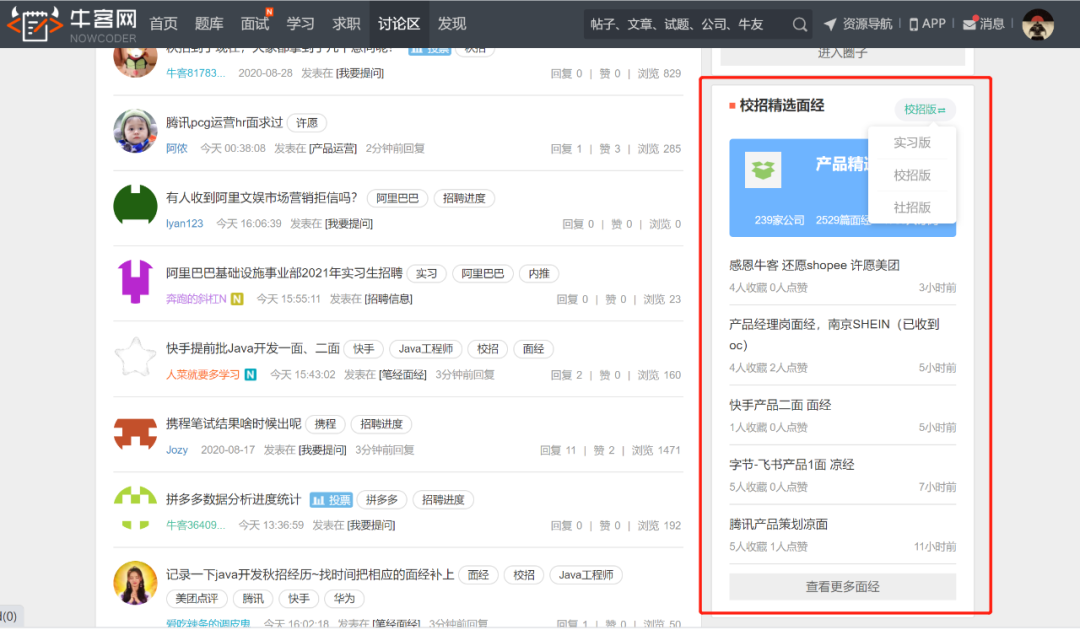Click the 实习 tag

pos(426,274)
